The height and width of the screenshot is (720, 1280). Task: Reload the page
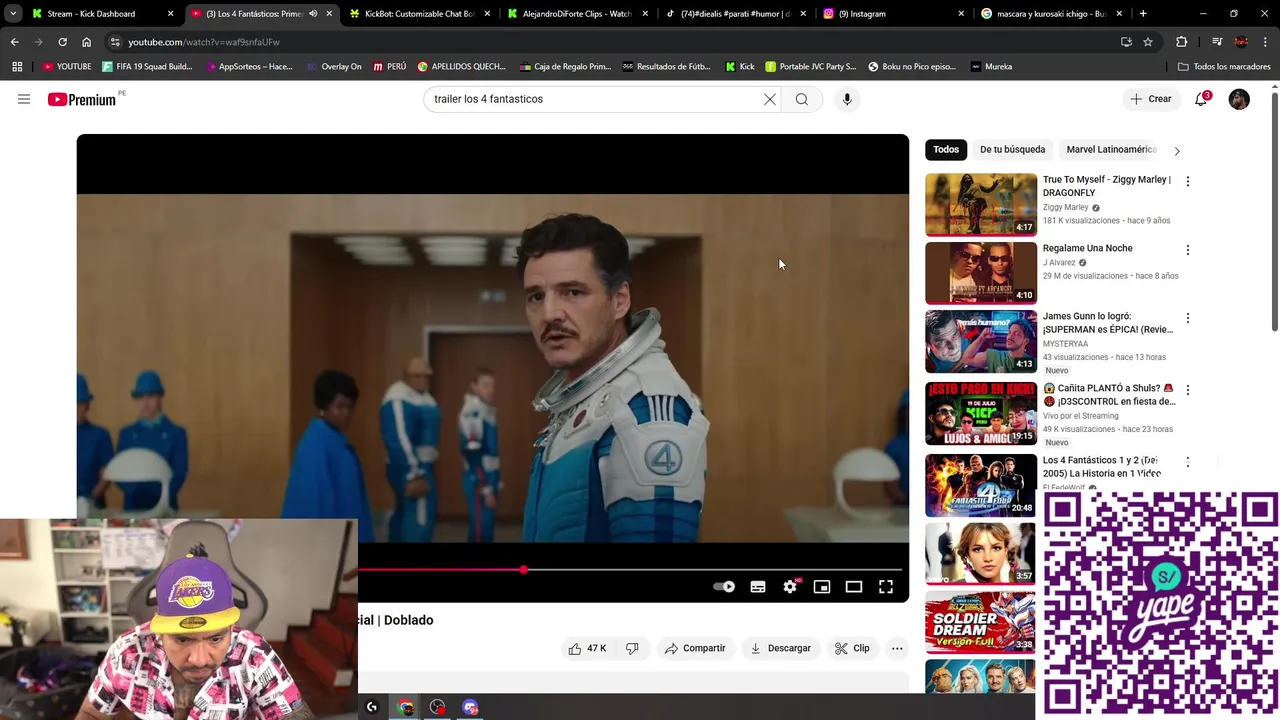pos(62,42)
